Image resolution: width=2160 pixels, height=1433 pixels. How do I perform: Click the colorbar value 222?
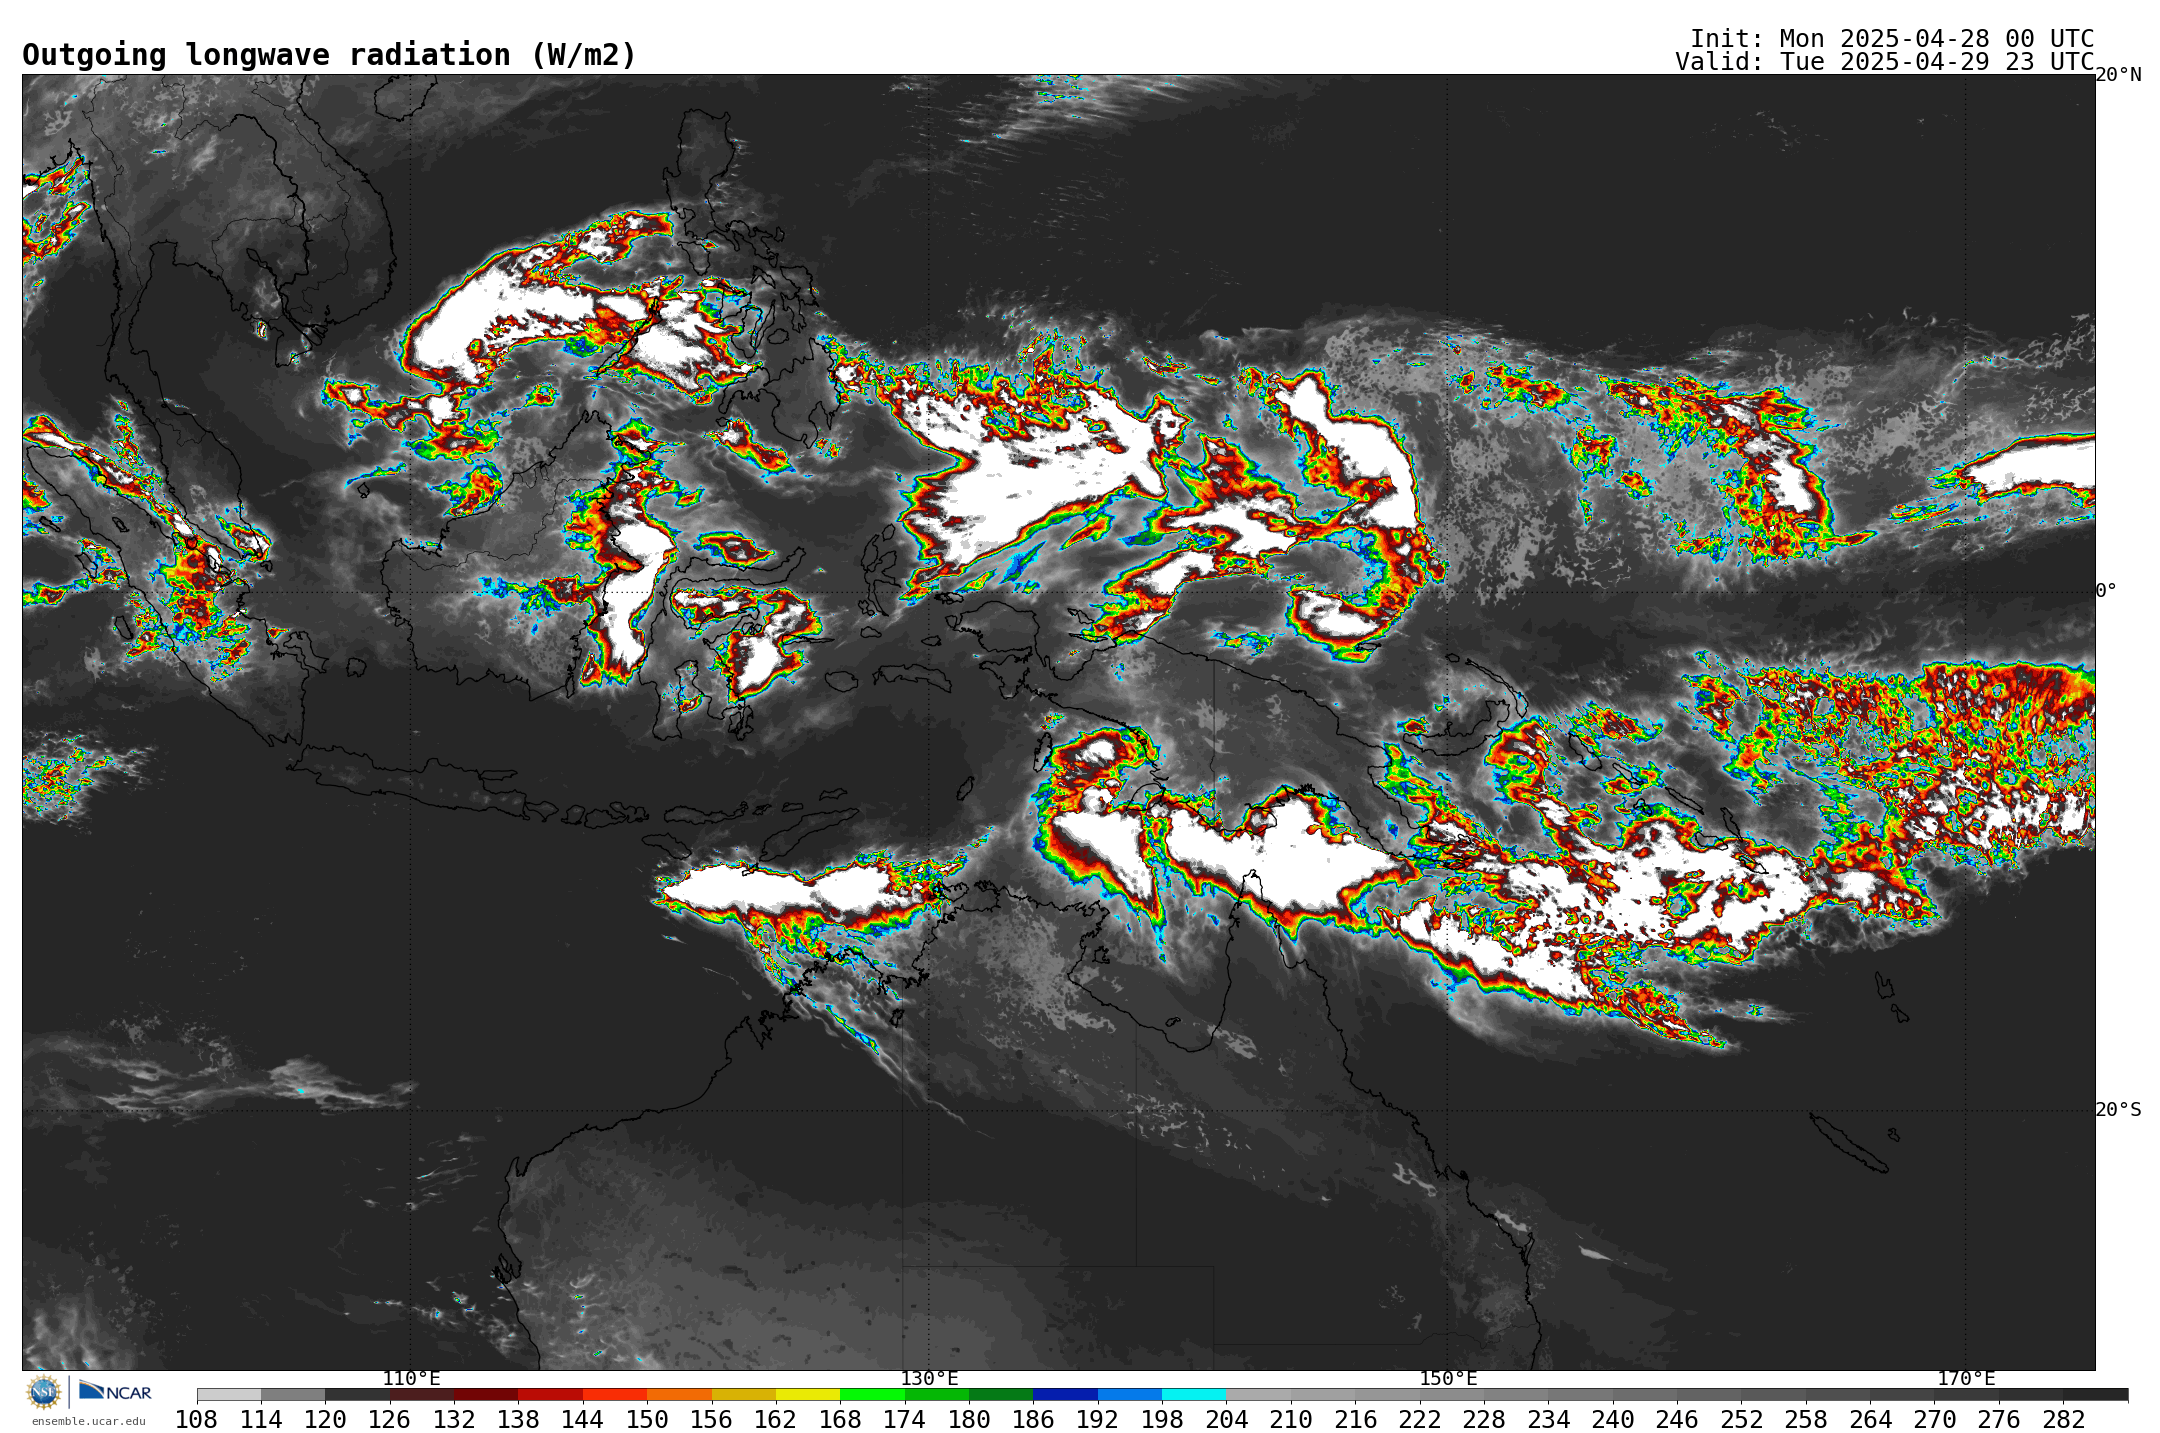[1420, 1420]
